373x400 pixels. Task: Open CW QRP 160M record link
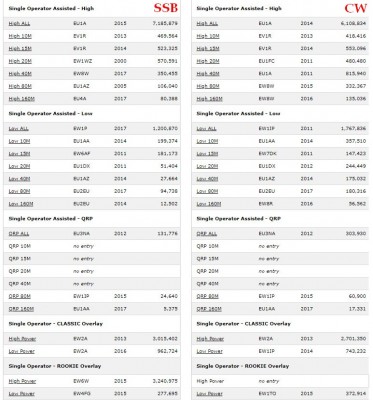coord(209,309)
